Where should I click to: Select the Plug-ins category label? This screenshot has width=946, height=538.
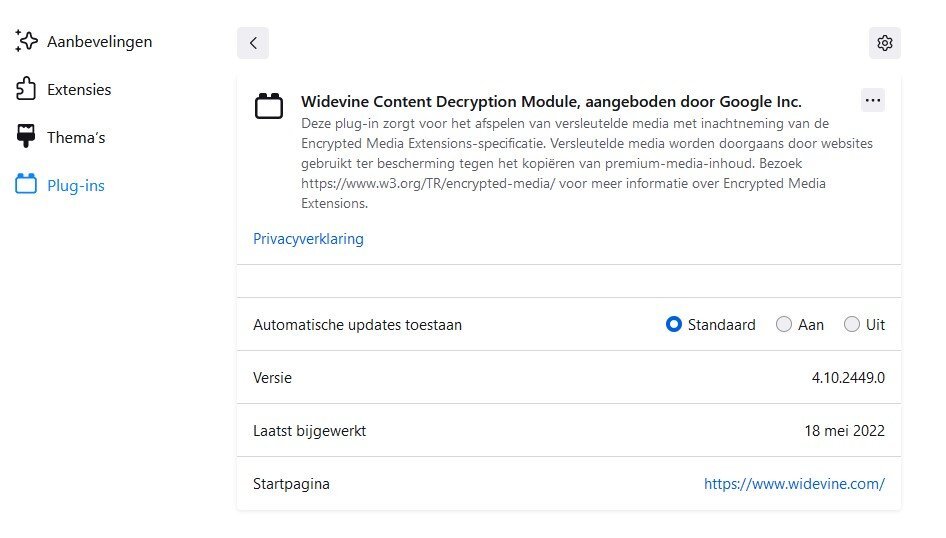[76, 185]
